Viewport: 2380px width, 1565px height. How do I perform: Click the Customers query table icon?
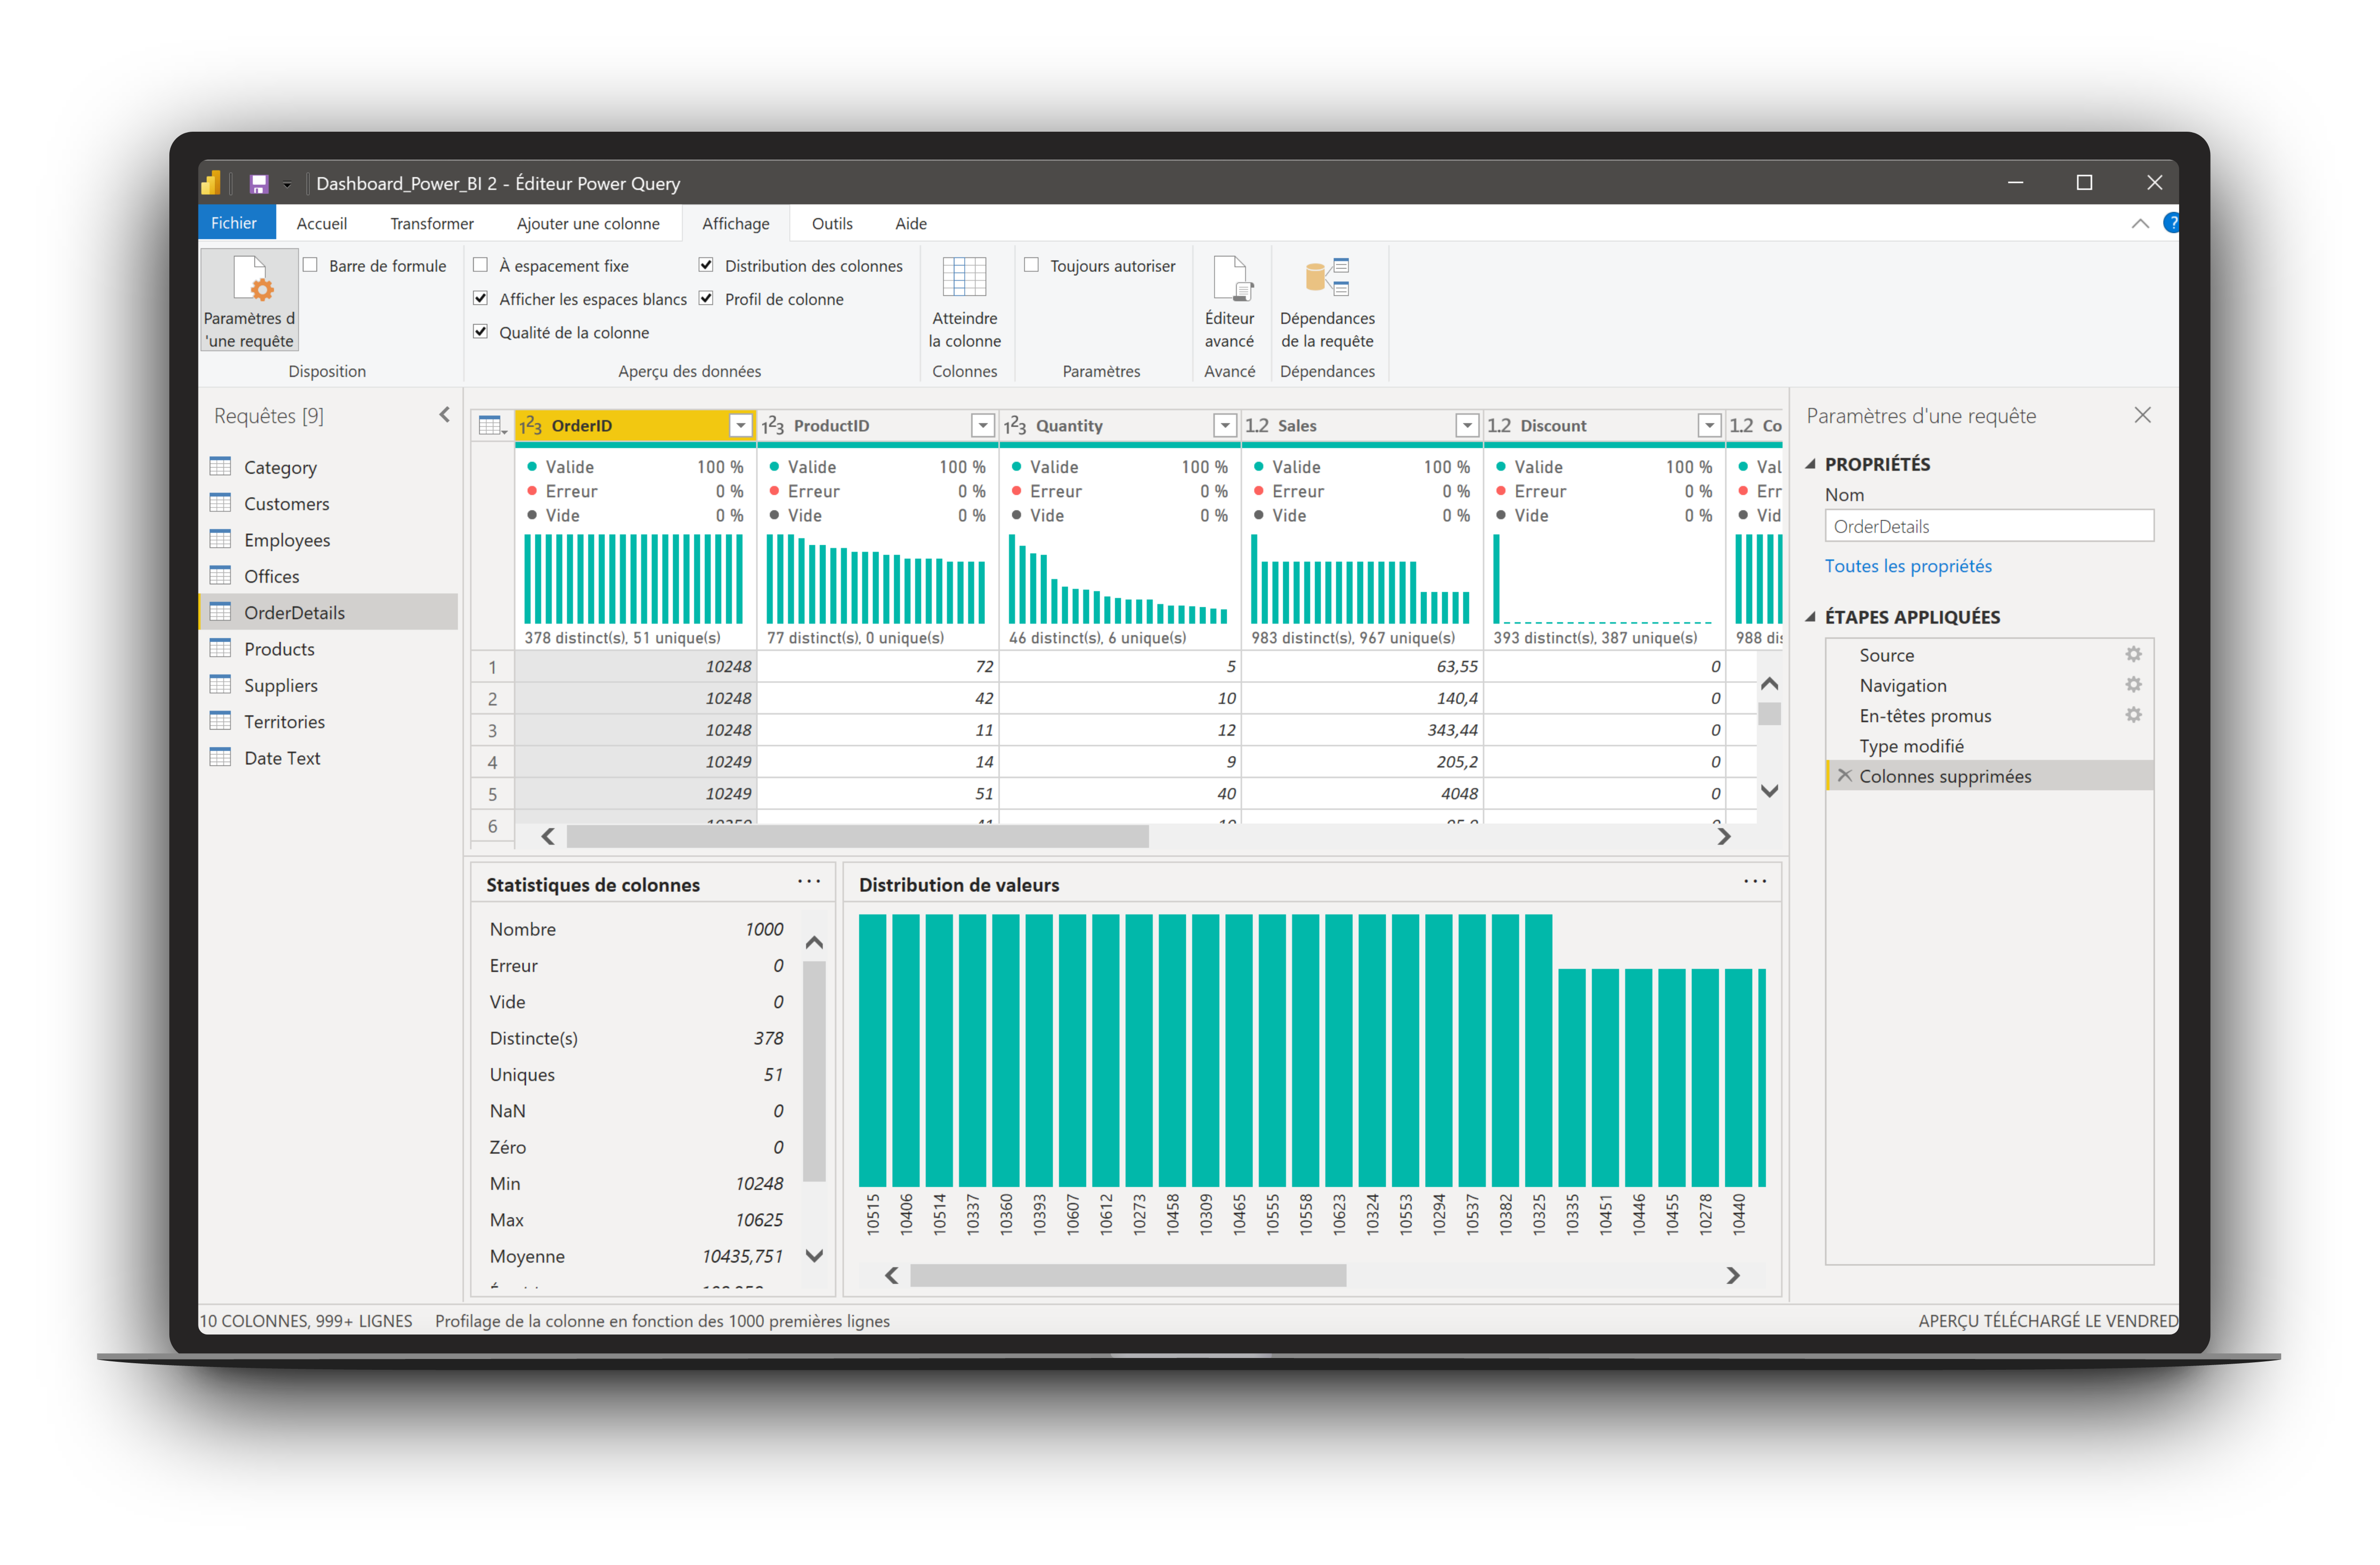(220, 503)
